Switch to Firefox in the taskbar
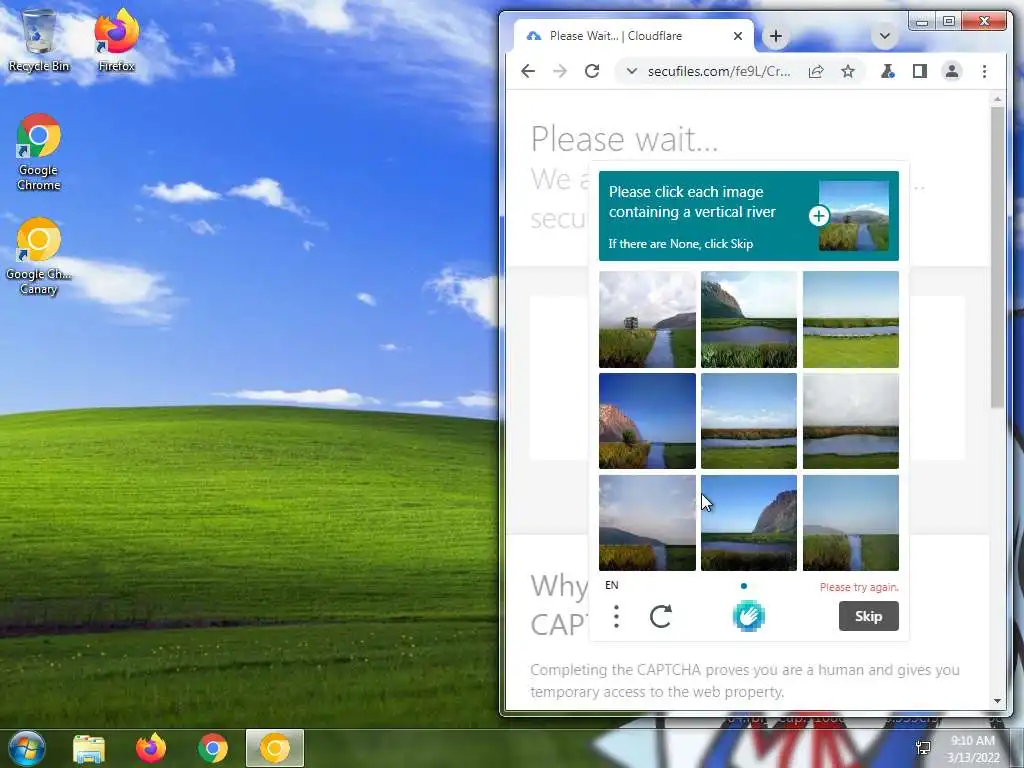The width and height of the screenshot is (1024, 768). [151, 748]
